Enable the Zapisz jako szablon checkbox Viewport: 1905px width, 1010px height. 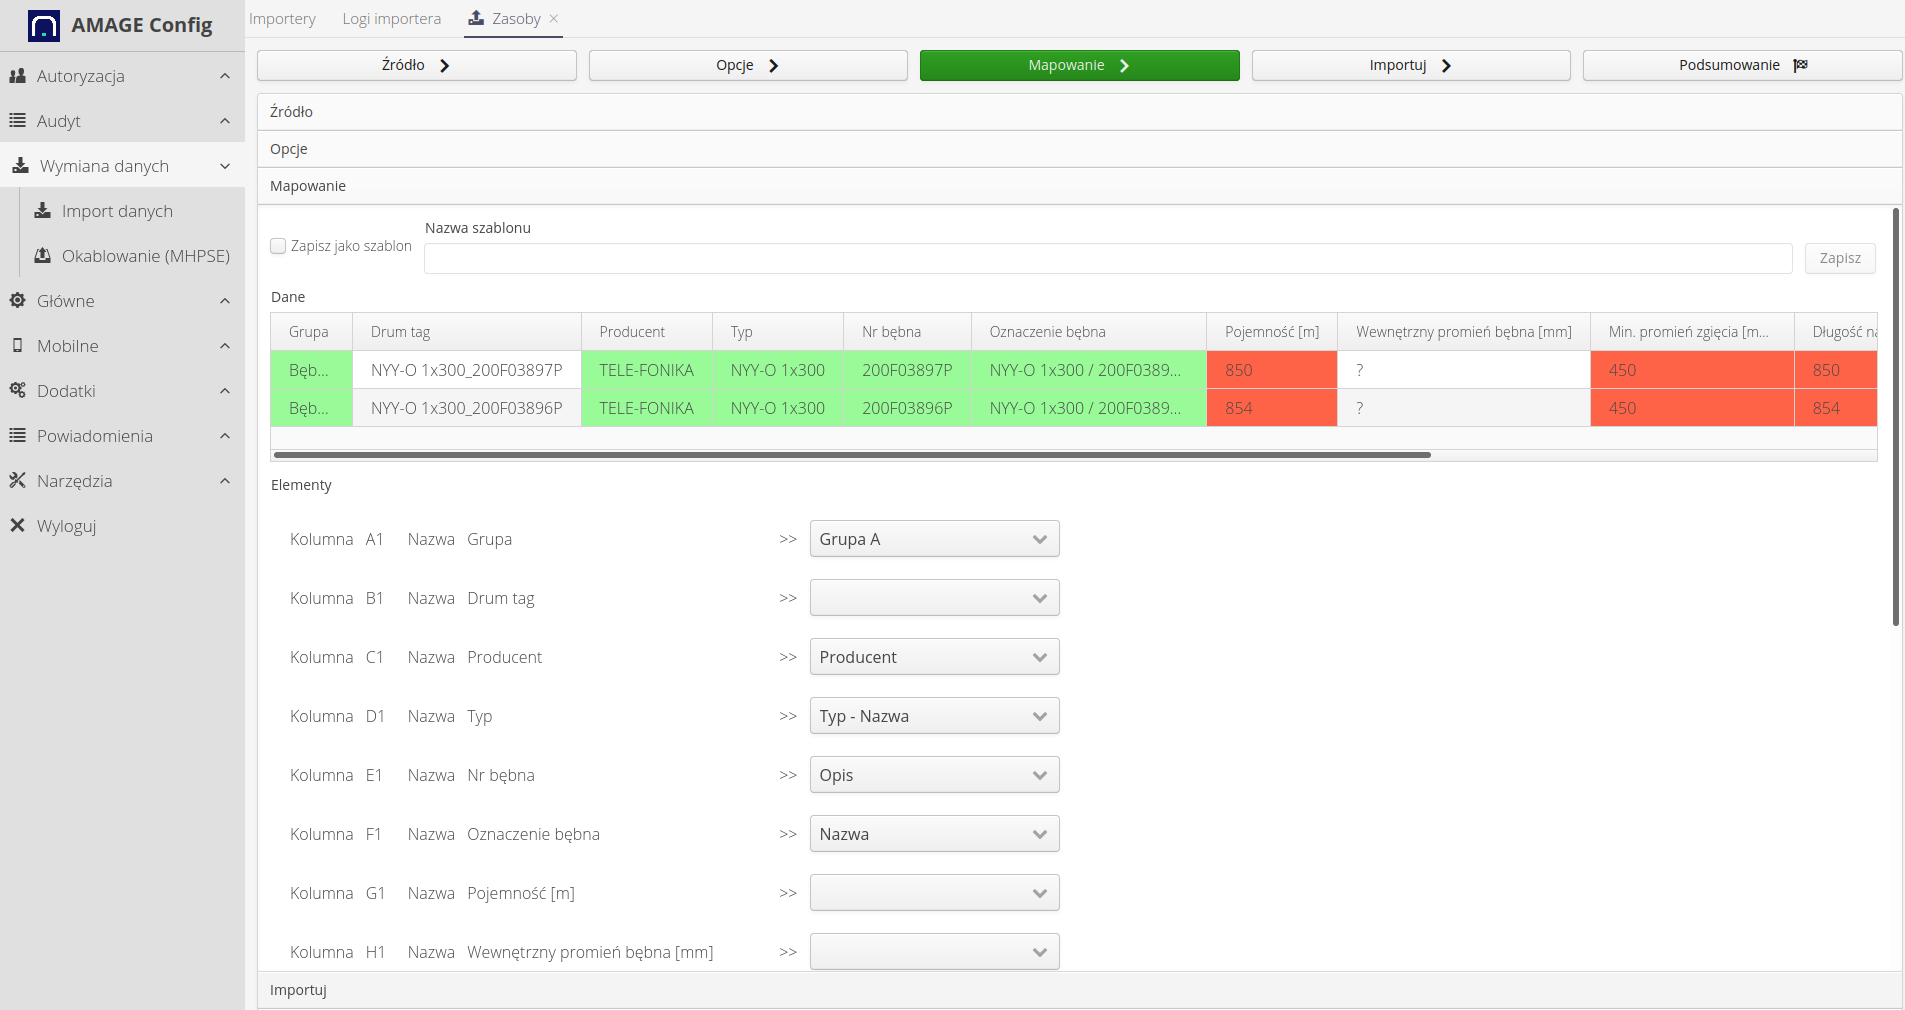(279, 246)
